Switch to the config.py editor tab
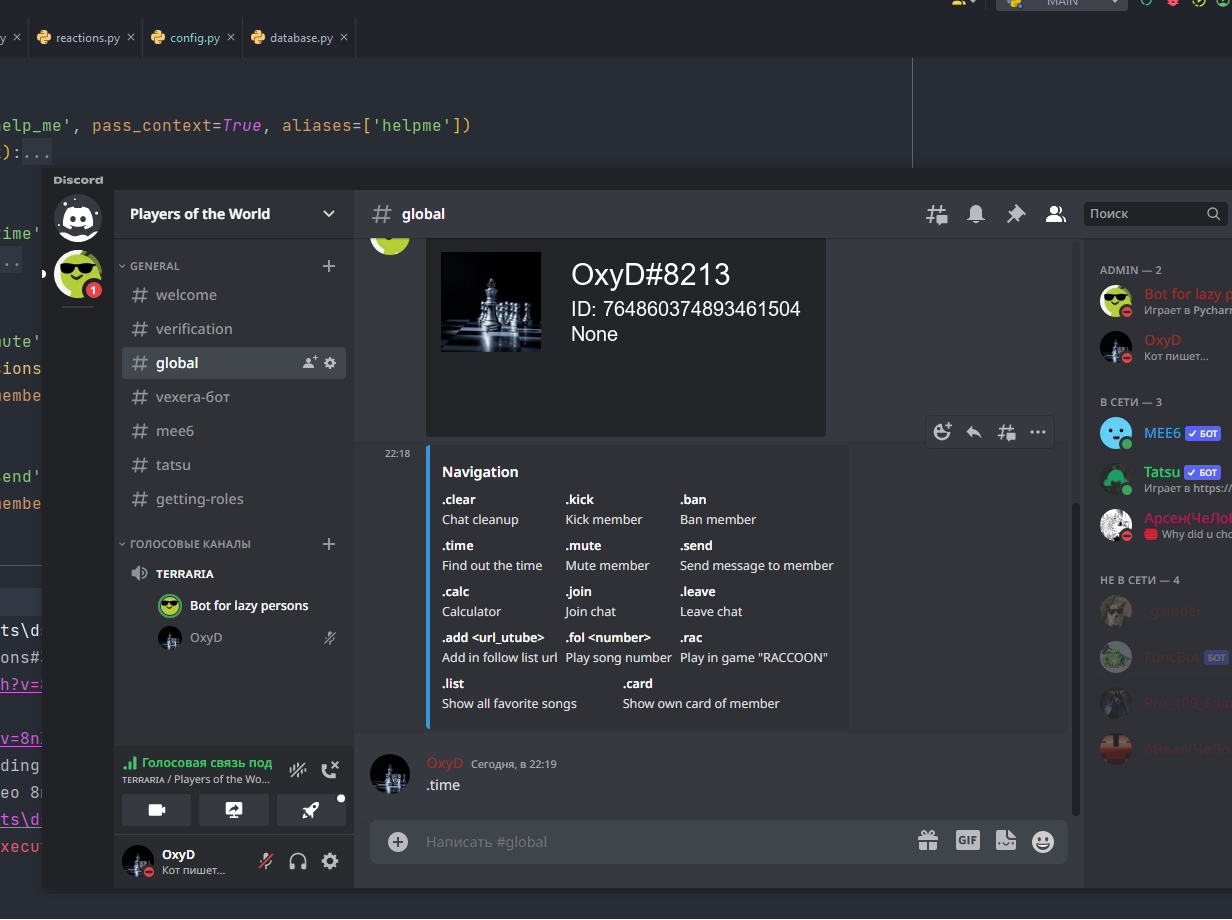 pos(194,38)
